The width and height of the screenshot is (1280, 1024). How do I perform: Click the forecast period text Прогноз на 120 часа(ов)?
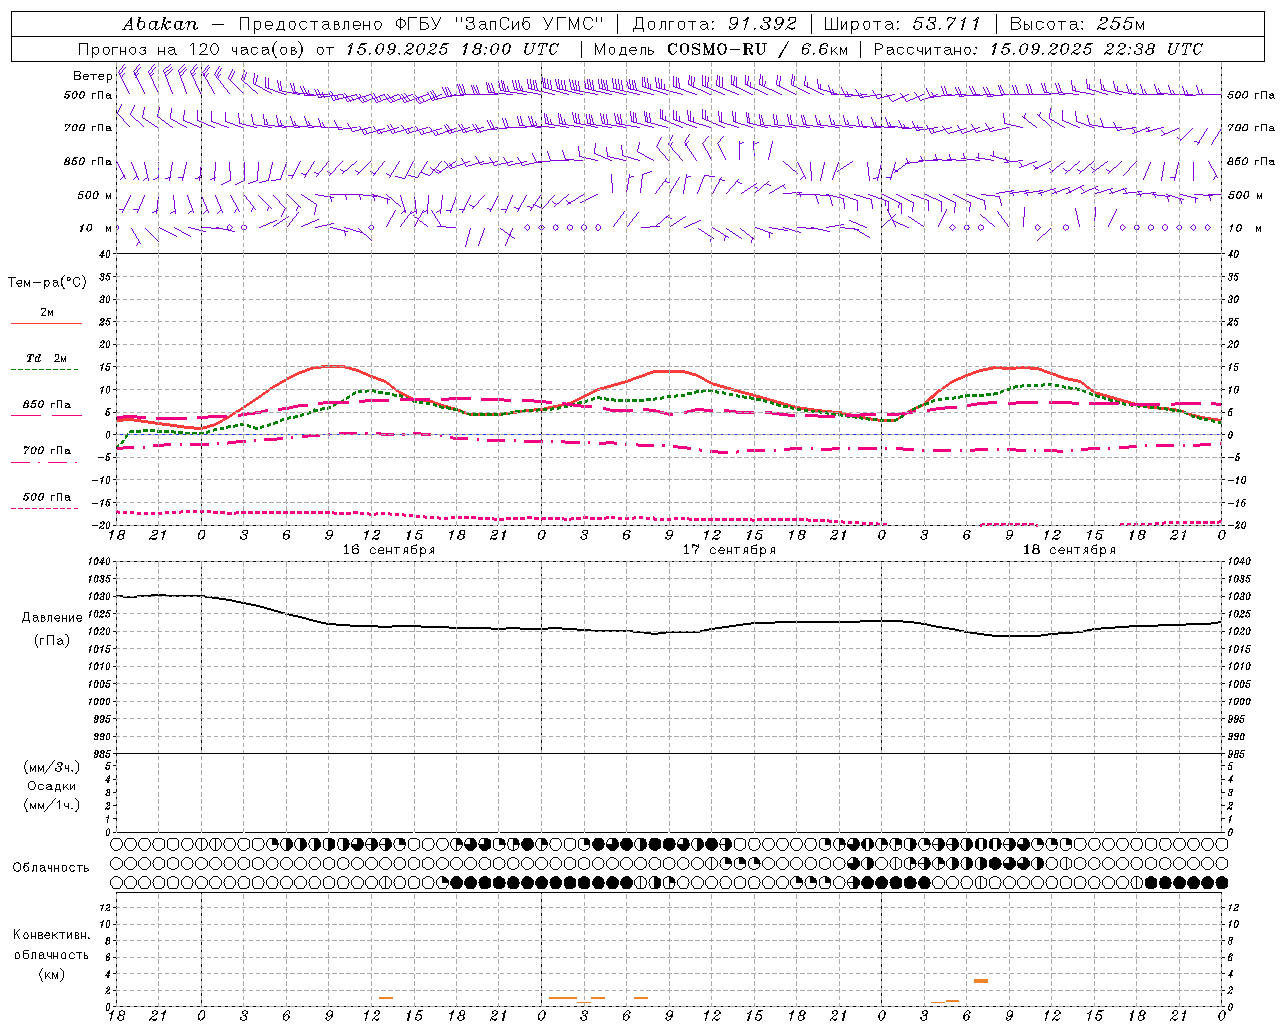[x=192, y=48]
